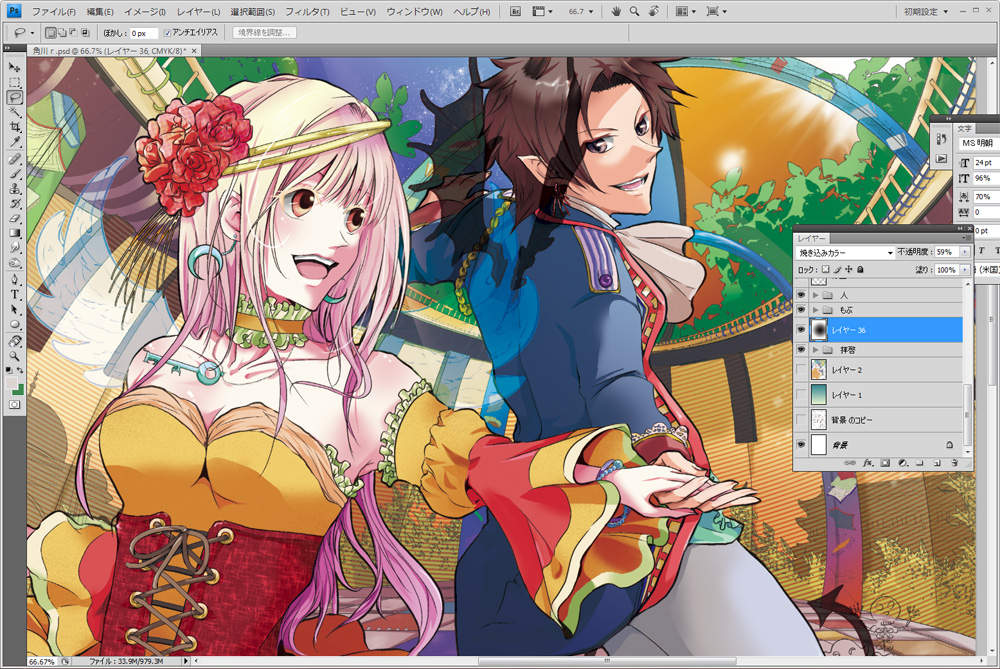Screen dimensions: 1000x669
Task: Select the Type tool
Action: pos(14,294)
